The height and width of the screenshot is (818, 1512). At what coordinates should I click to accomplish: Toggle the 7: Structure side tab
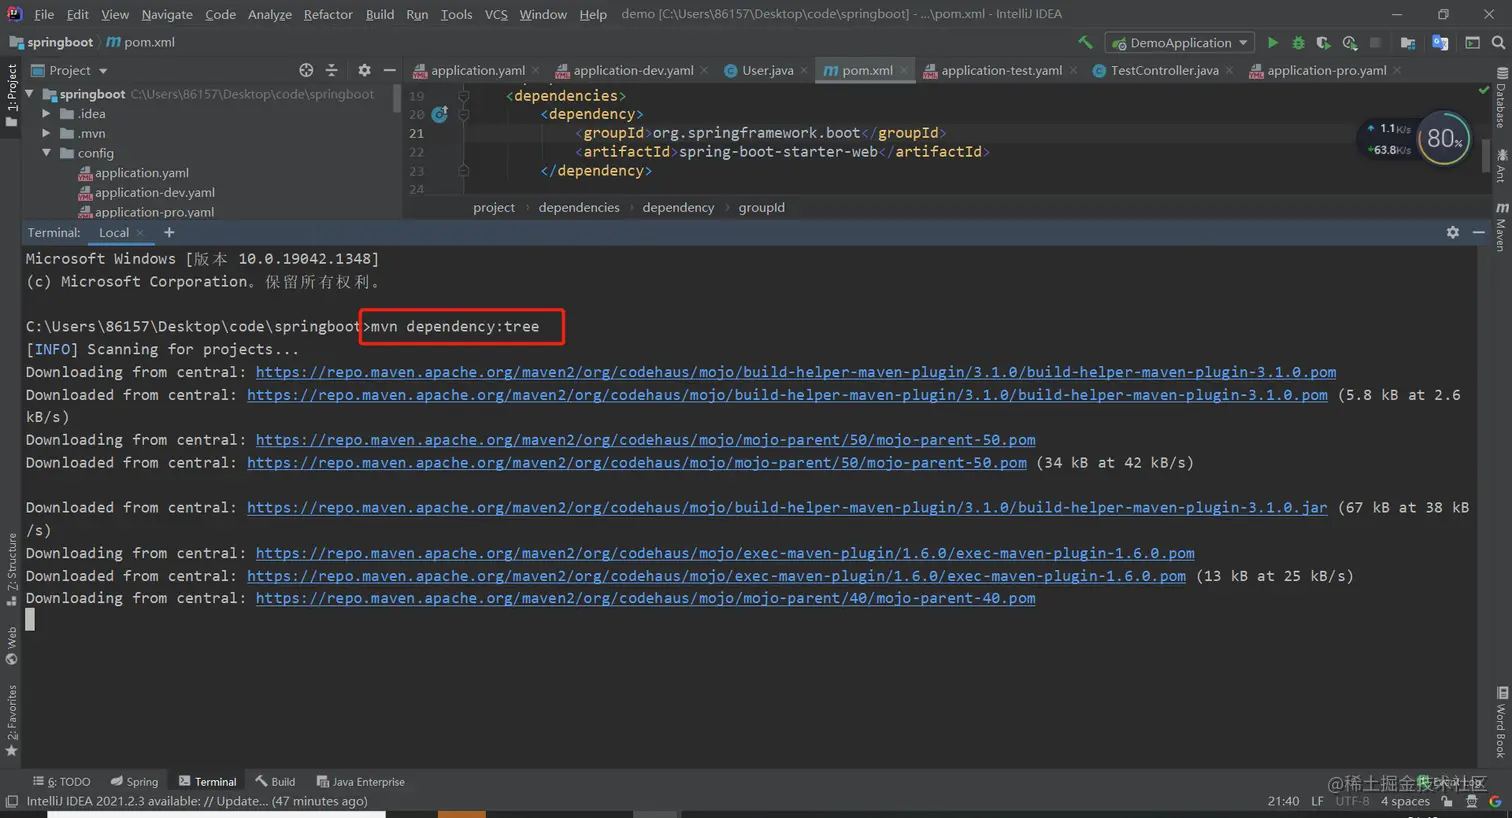pyautogui.click(x=11, y=569)
